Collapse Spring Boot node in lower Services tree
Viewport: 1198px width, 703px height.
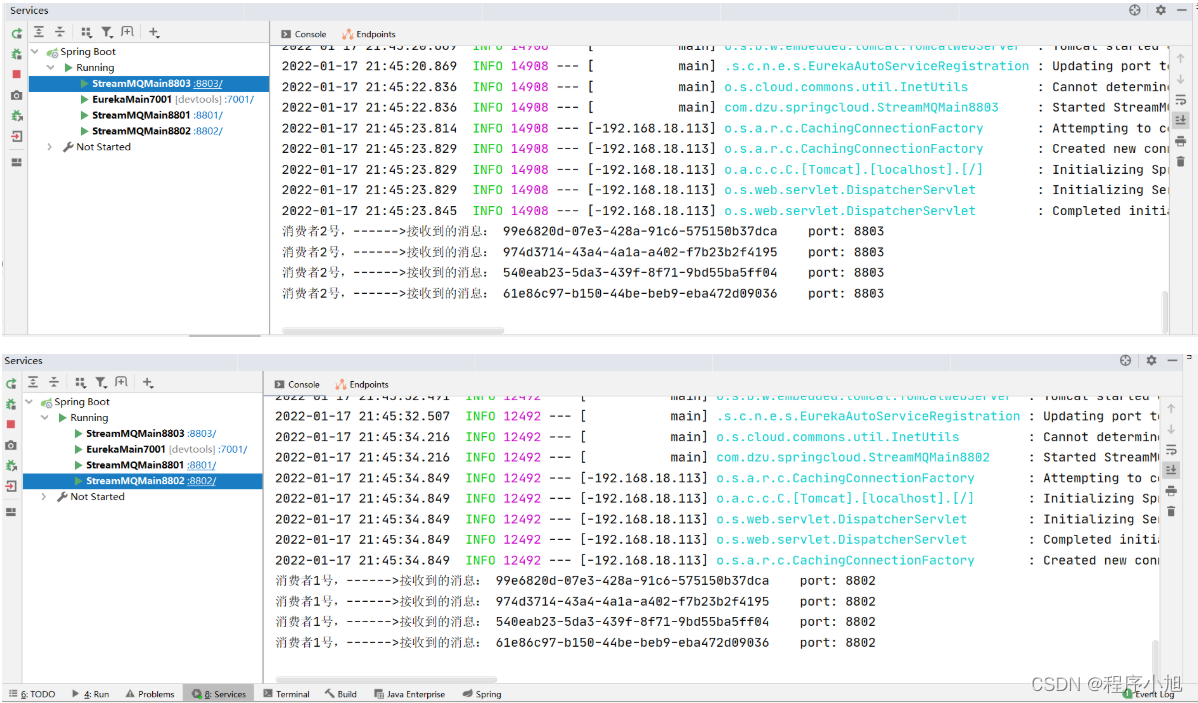[x=29, y=402]
